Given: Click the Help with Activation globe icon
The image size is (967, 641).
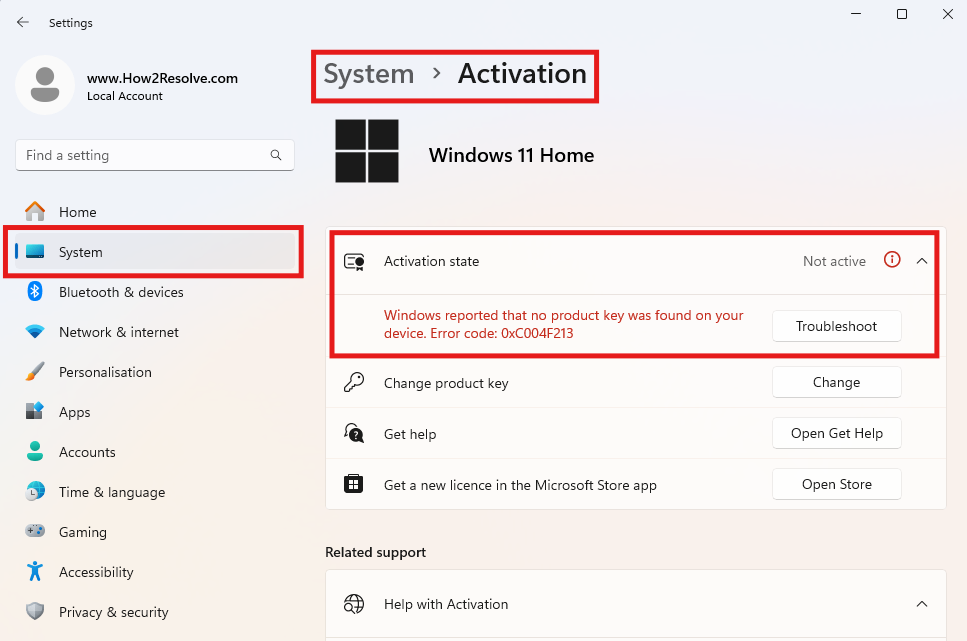Looking at the screenshot, I should [354, 604].
